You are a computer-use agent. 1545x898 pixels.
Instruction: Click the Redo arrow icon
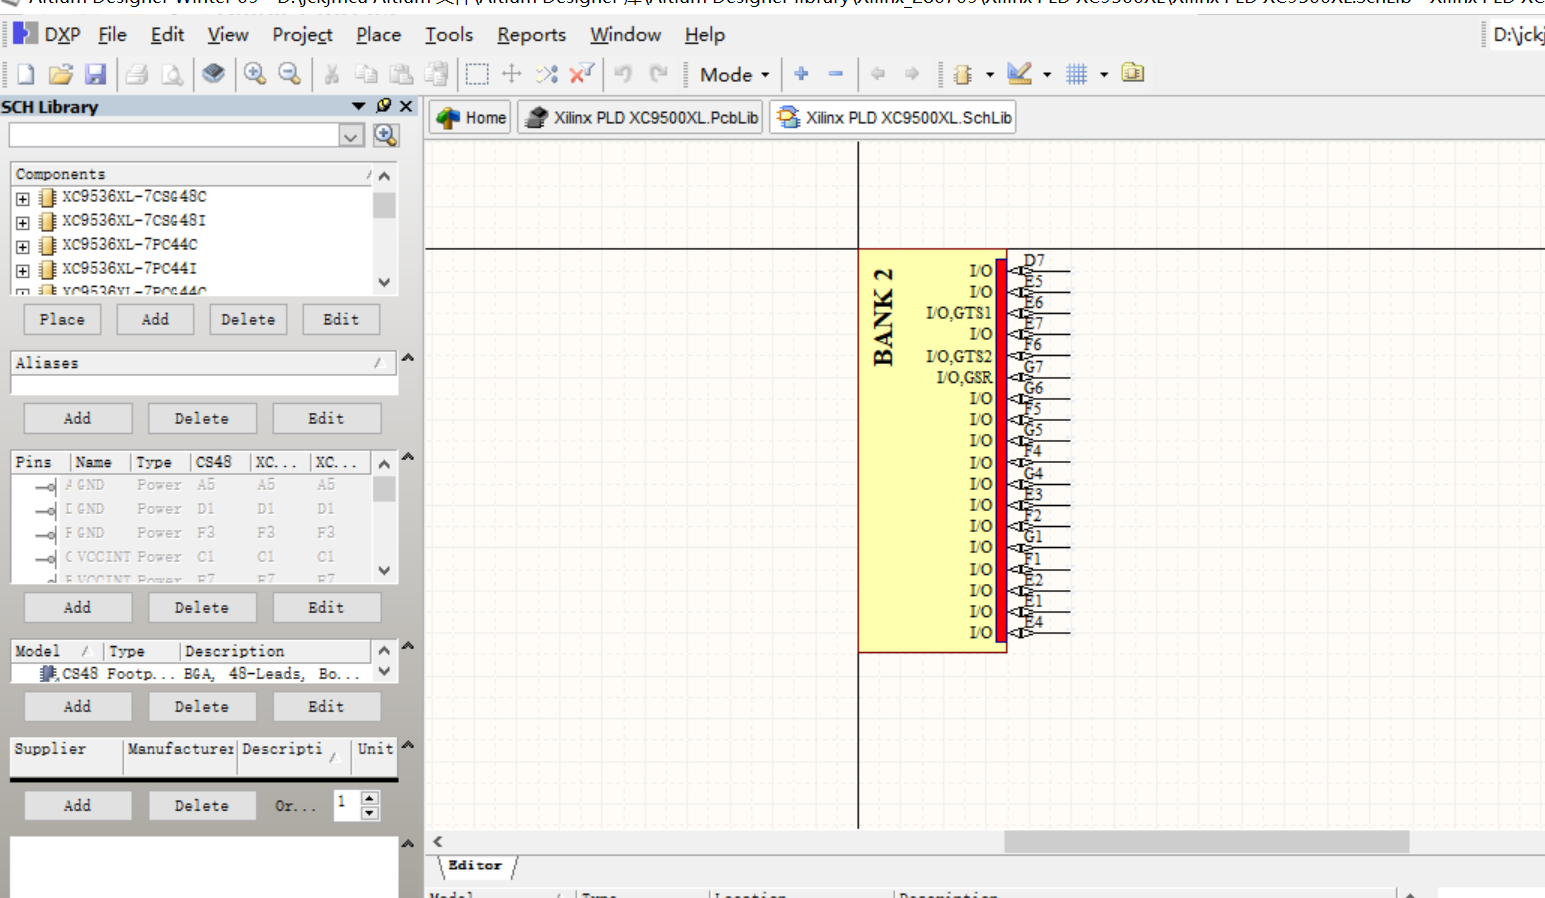pos(658,74)
